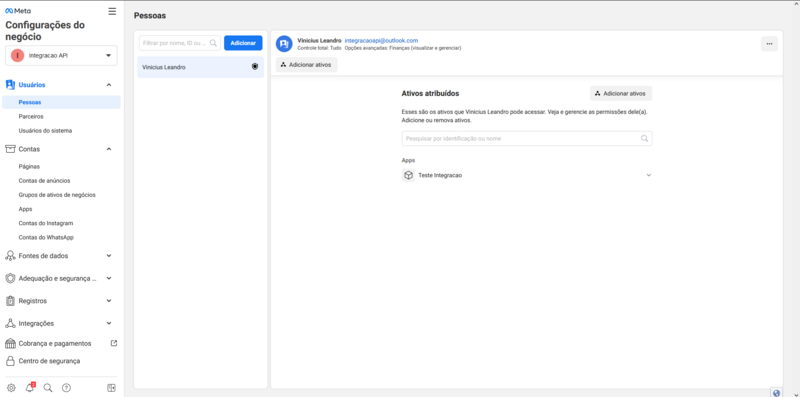800x397 pixels.
Task: Open the help question mark icon
Action: (66, 388)
